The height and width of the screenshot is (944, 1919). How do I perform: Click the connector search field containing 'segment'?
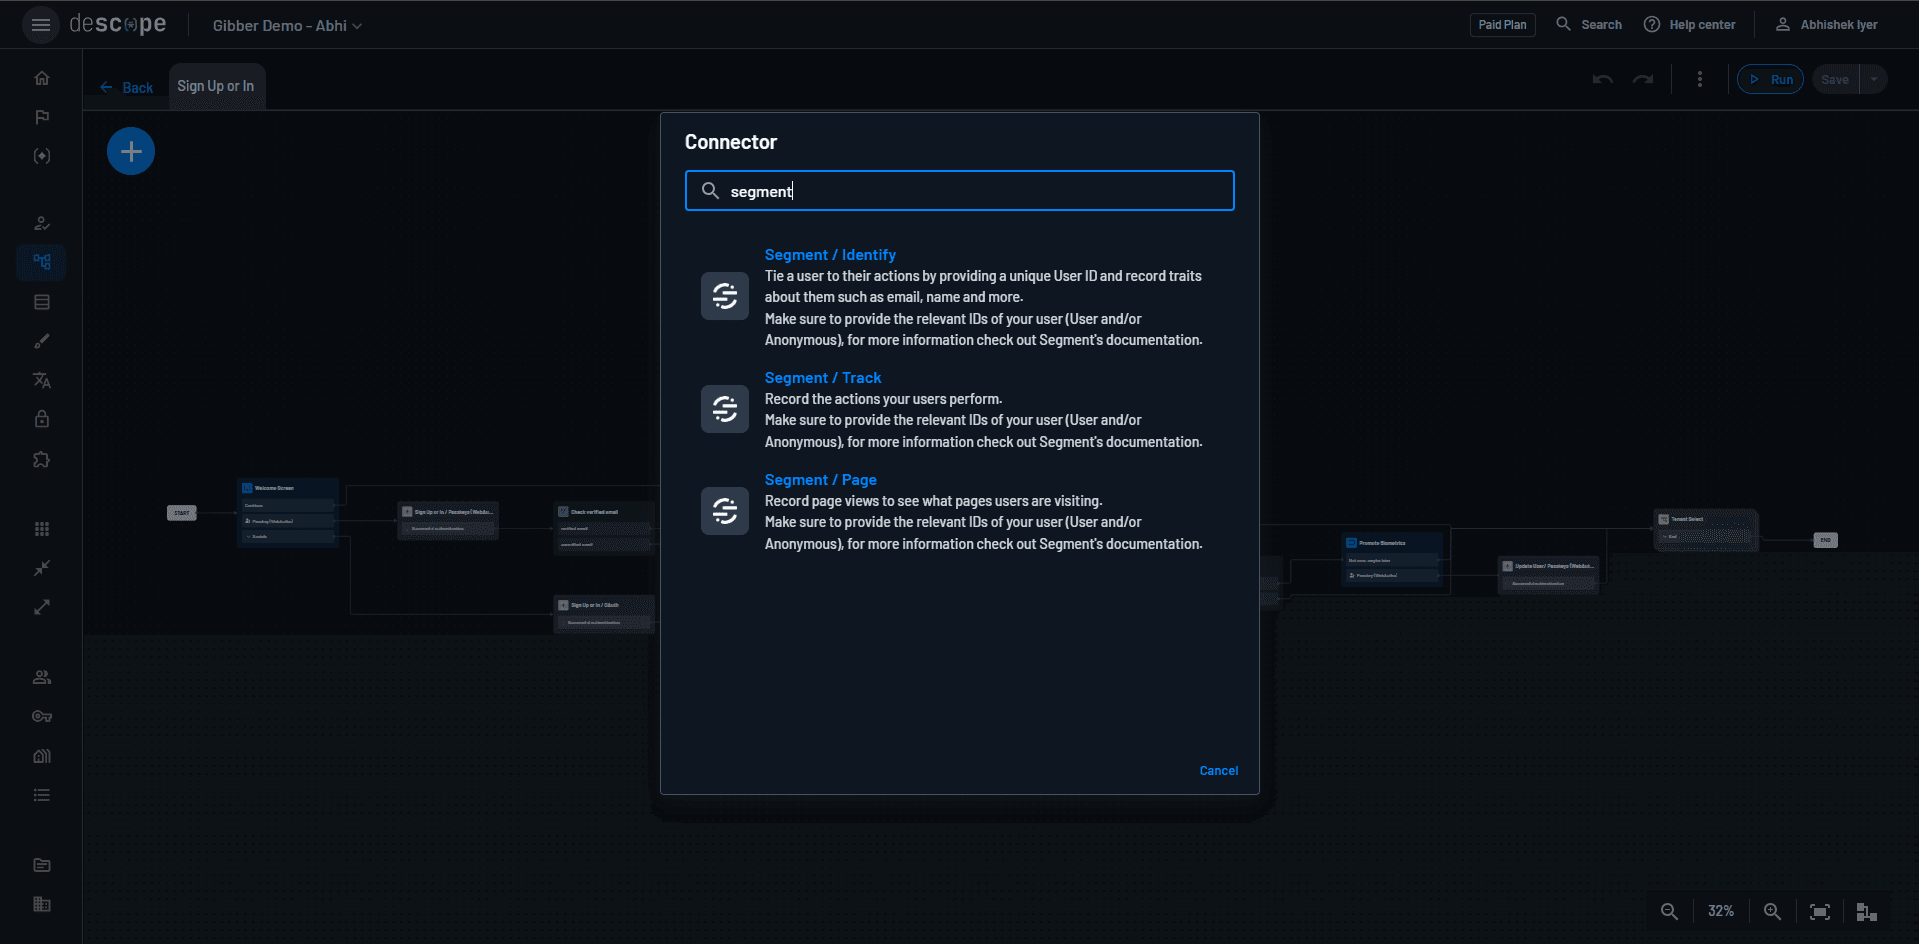pyautogui.click(x=960, y=190)
